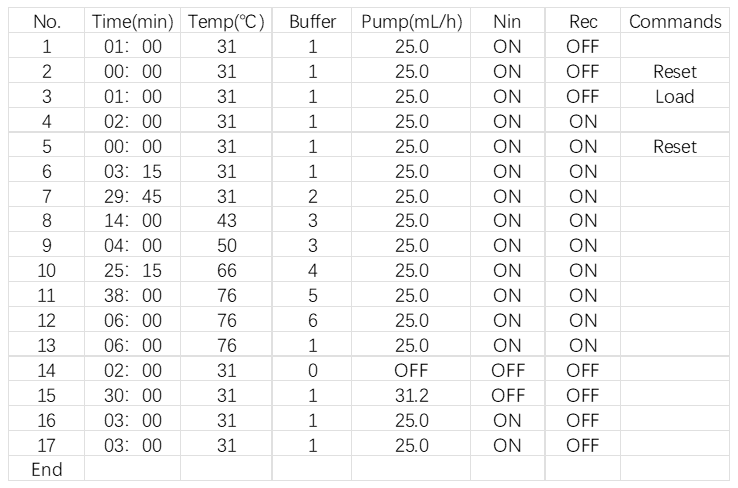Edit the temperature 43 cell in row 8
Screen dimensions: 738x488
pyautogui.click(x=226, y=220)
